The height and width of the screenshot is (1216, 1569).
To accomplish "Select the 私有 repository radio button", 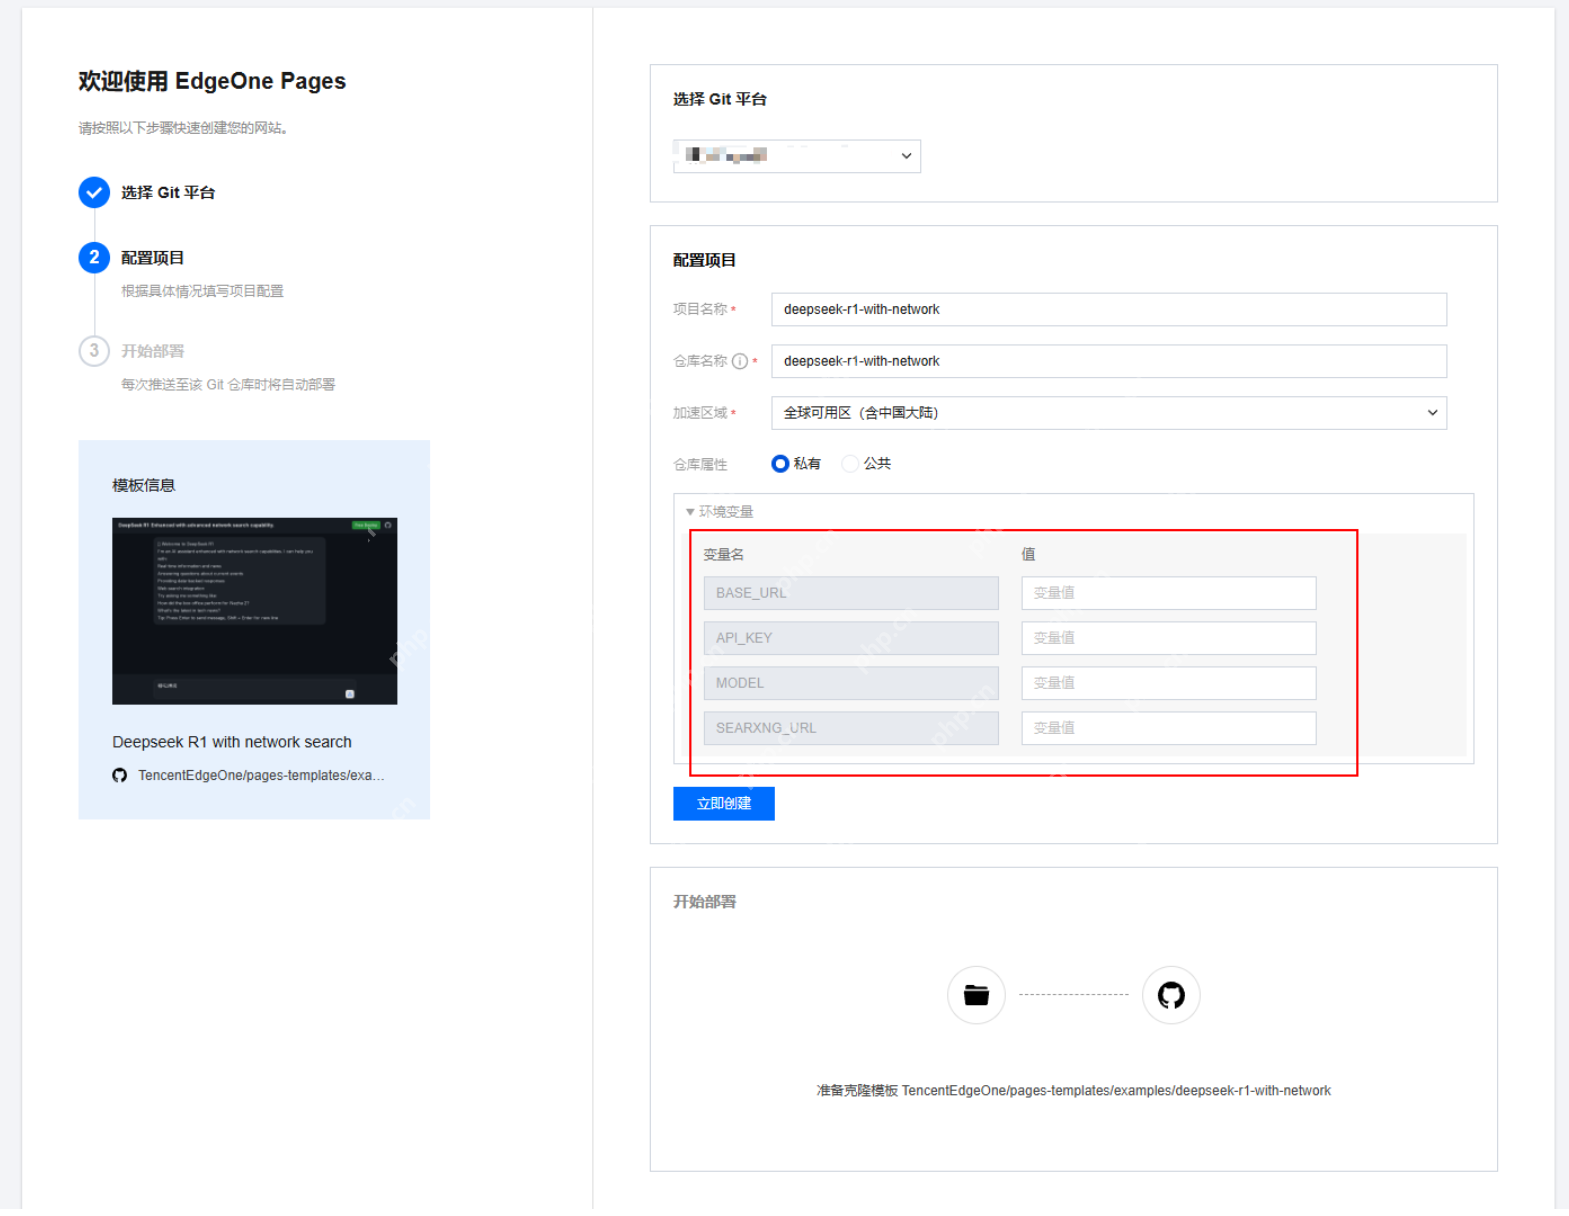I will [780, 464].
